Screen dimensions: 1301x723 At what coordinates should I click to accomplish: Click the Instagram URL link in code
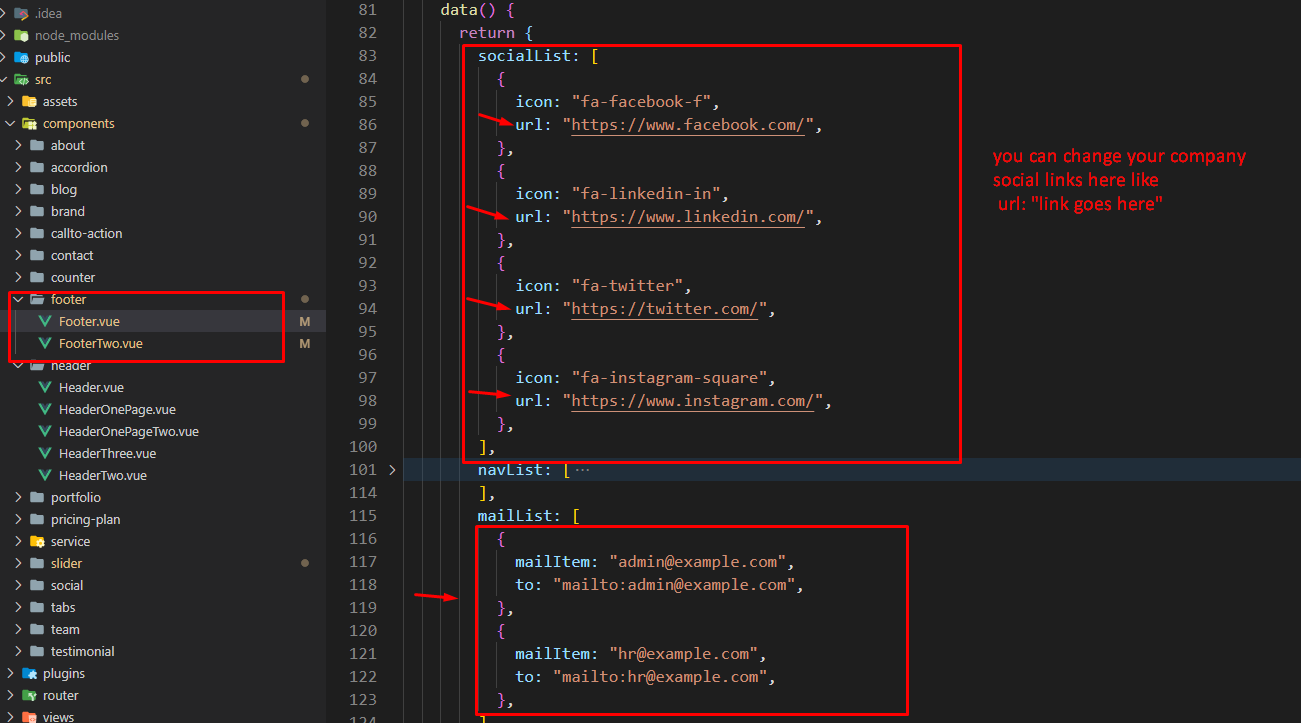click(x=693, y=401)
